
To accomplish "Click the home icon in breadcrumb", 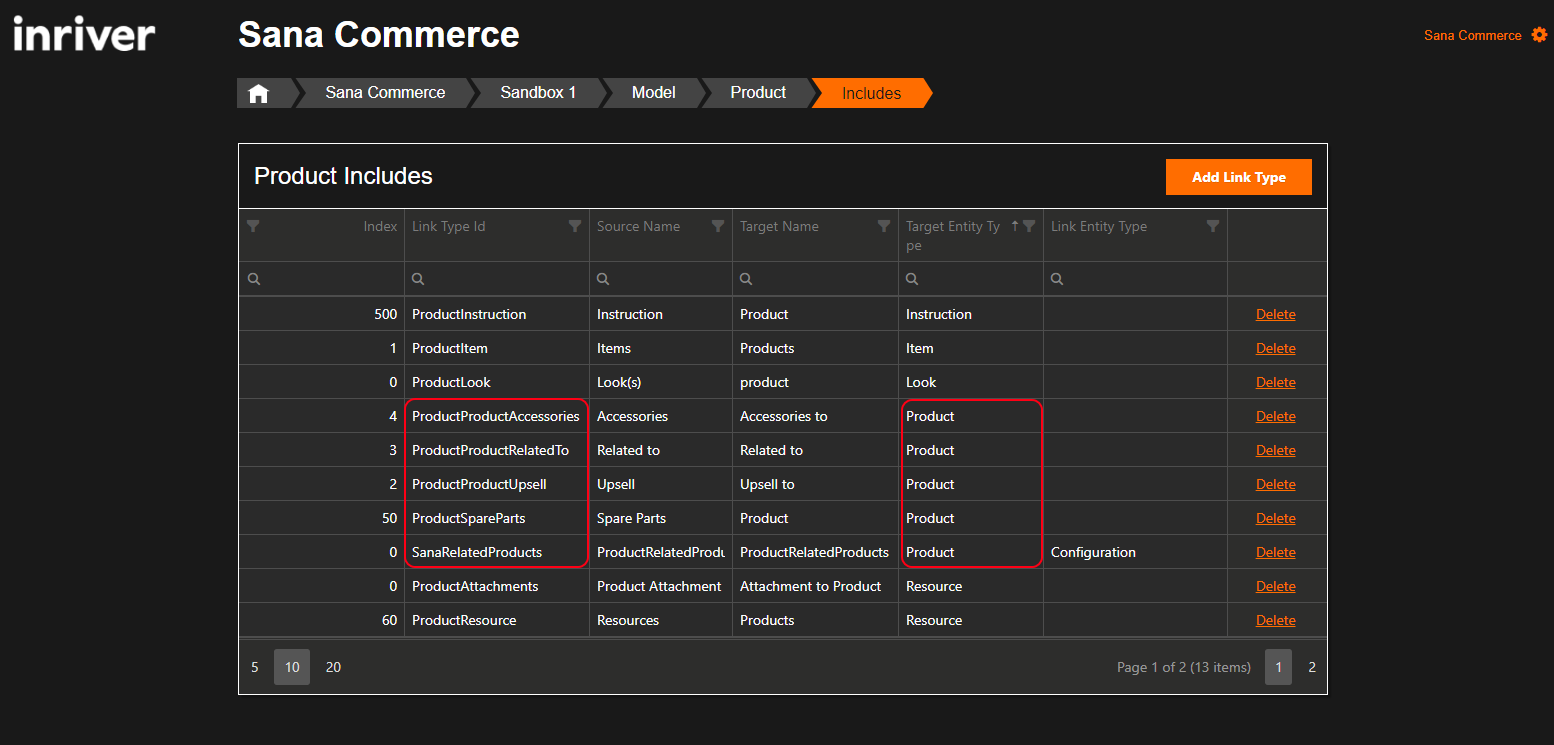I will click(x=259, y=93).
